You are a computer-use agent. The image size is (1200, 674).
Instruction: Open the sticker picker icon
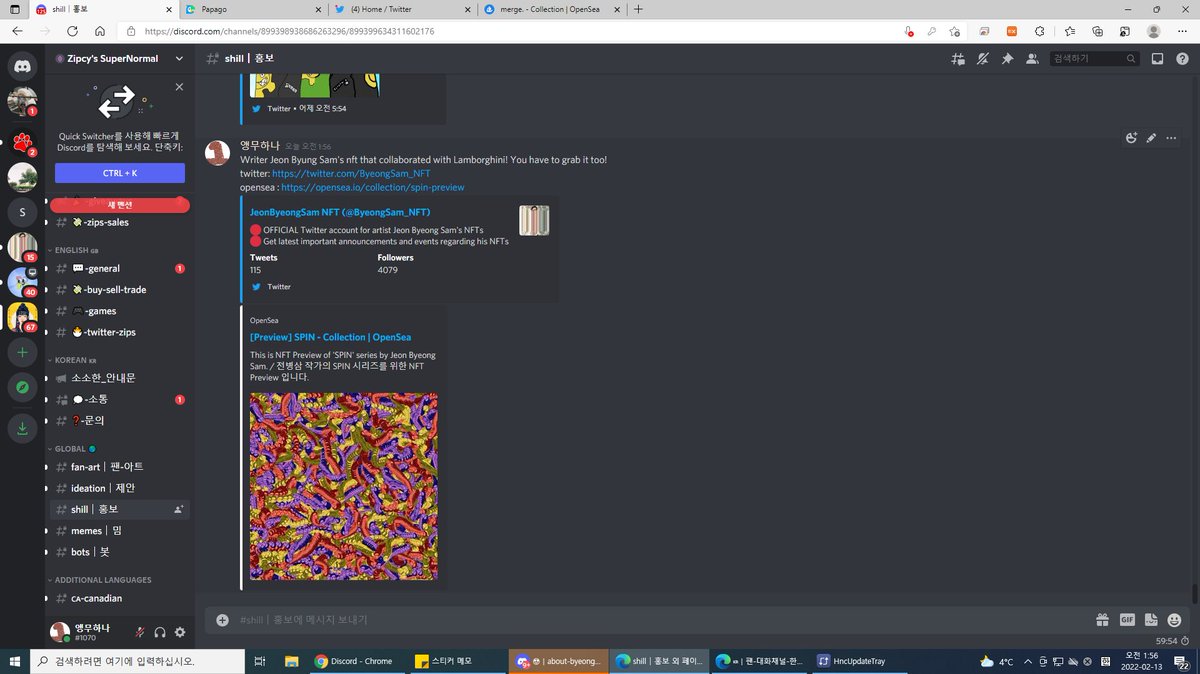click(1151, 620)
